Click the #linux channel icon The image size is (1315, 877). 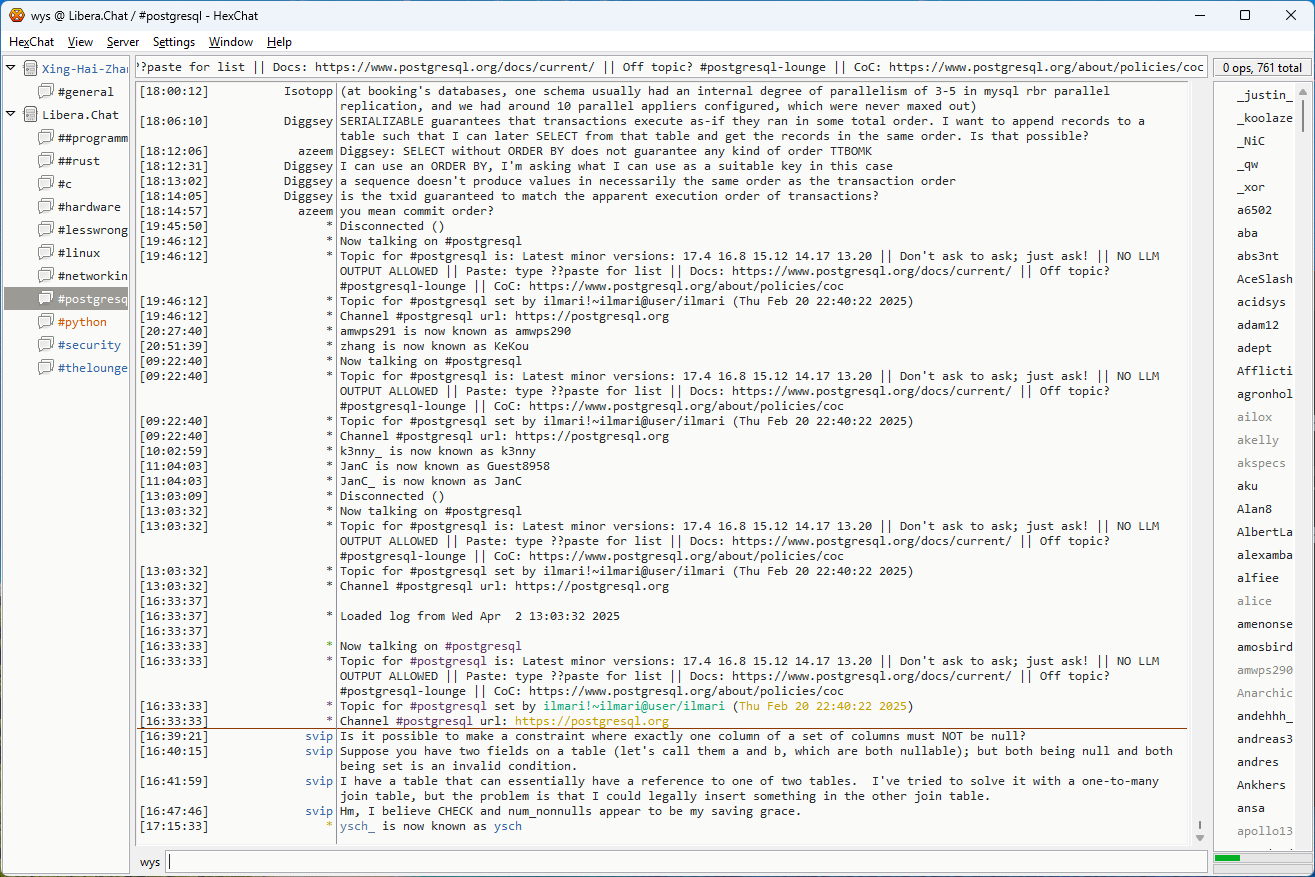(x=46, y=253)
